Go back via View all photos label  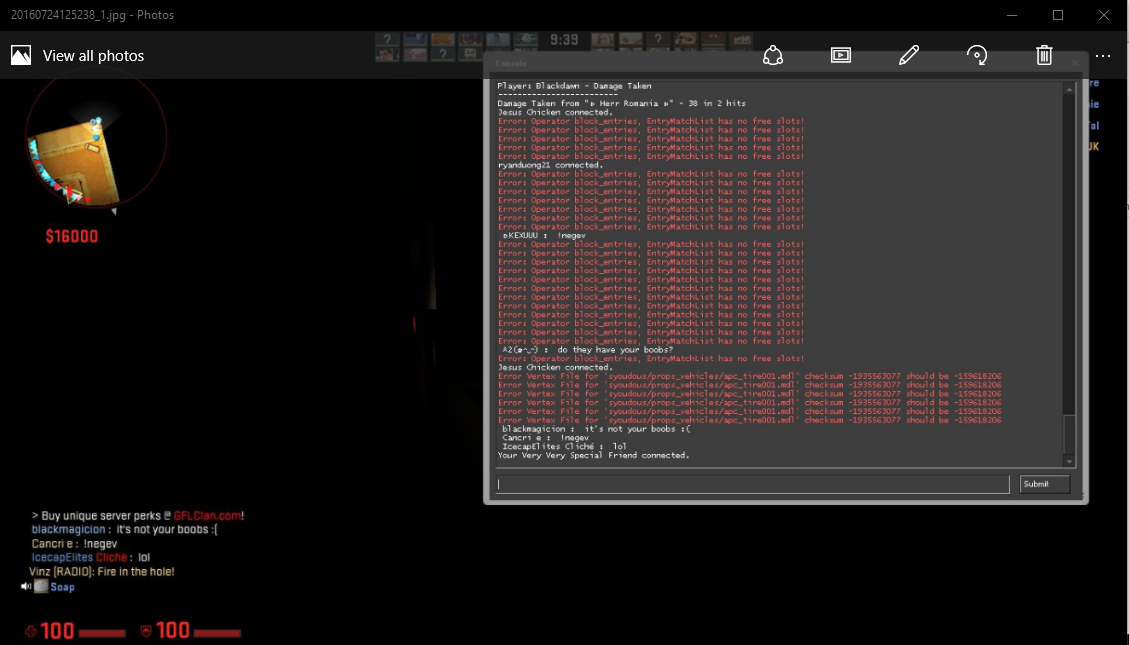click(x=94, y=55)
